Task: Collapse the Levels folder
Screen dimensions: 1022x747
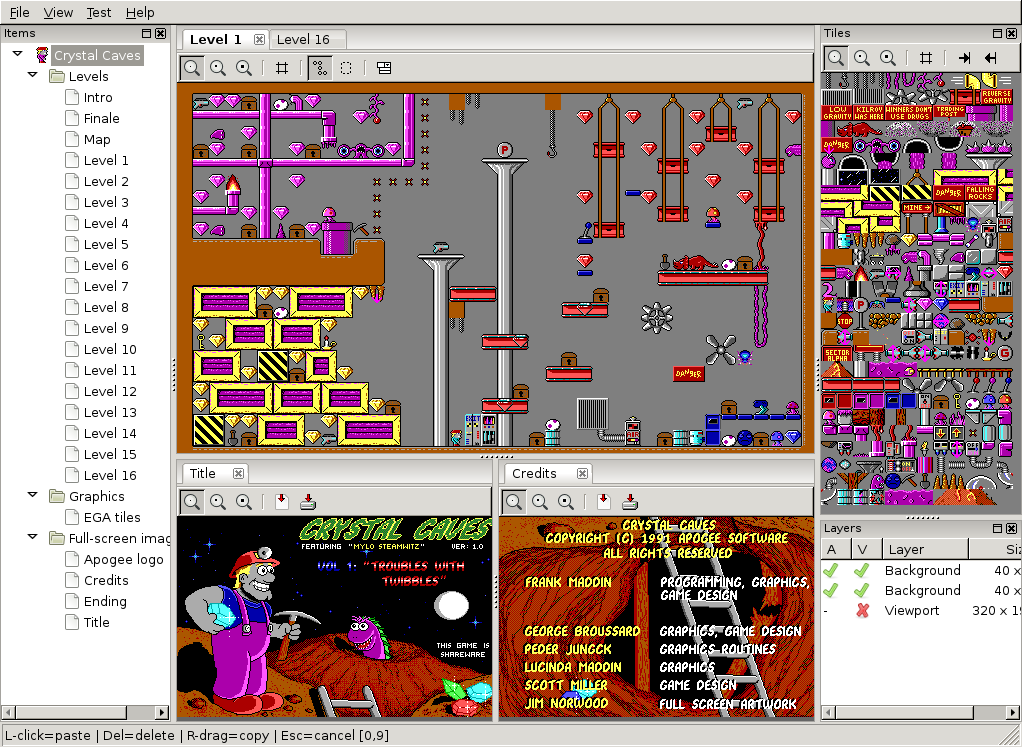Action: (33, 75)
